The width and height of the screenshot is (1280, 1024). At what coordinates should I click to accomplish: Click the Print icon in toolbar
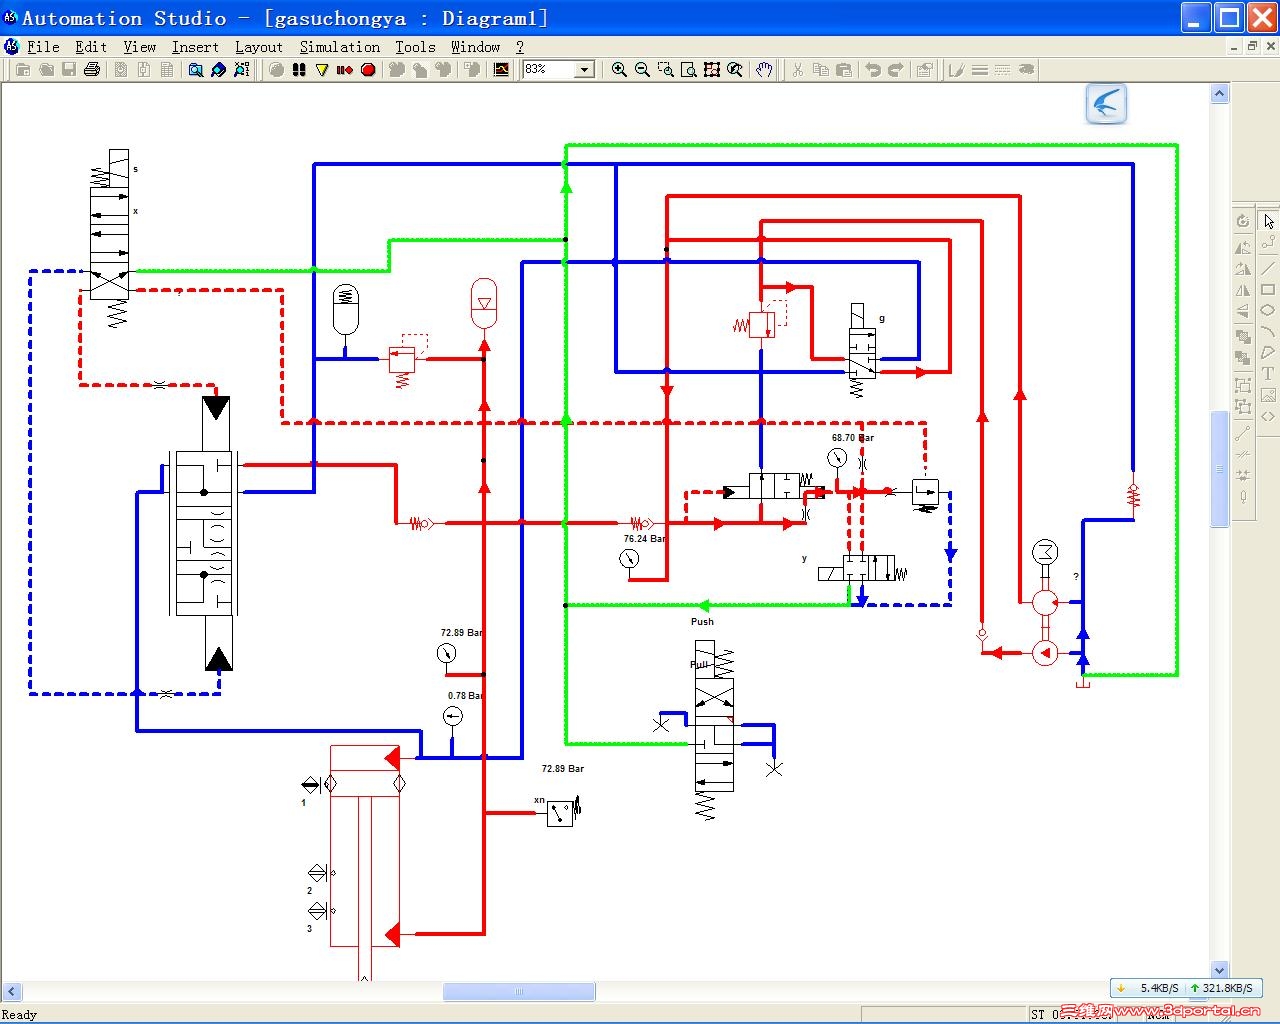[x=92, y=69]
